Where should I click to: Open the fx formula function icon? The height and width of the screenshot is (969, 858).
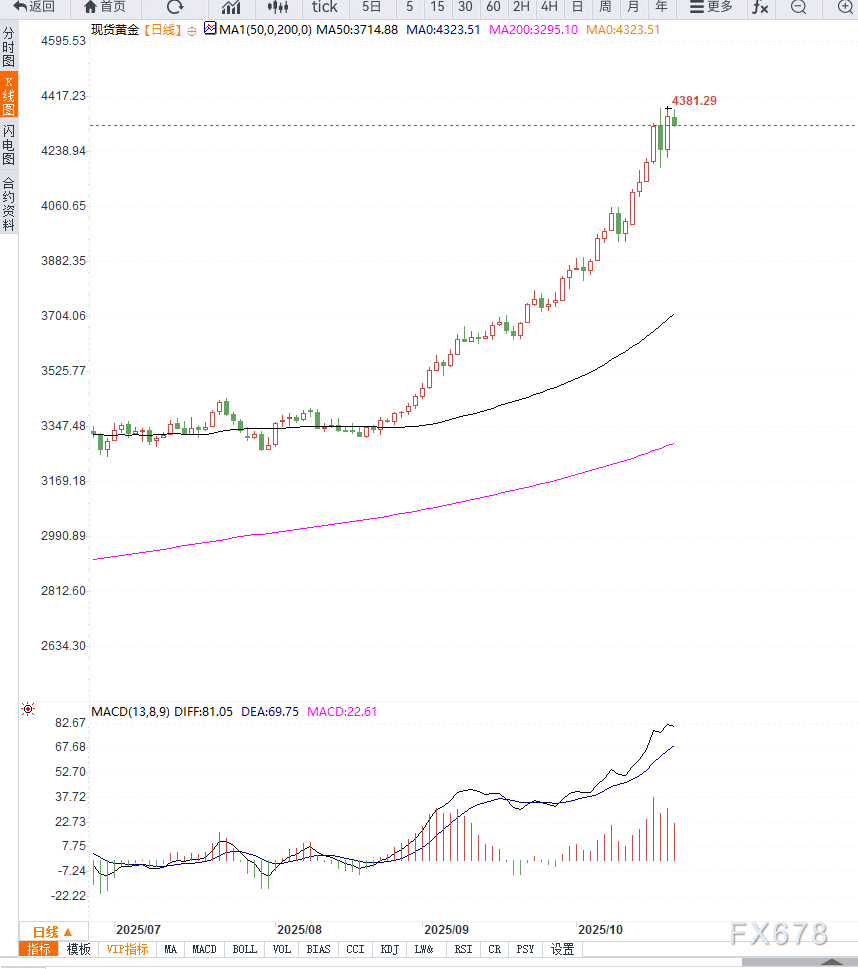tap(760, 7)
